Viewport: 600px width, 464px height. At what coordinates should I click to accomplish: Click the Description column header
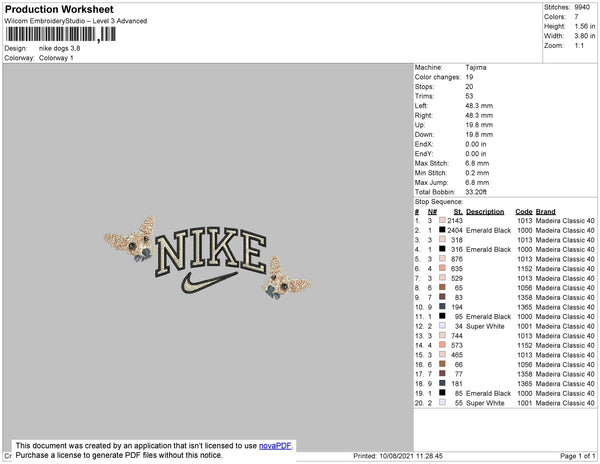pos(485,212)
